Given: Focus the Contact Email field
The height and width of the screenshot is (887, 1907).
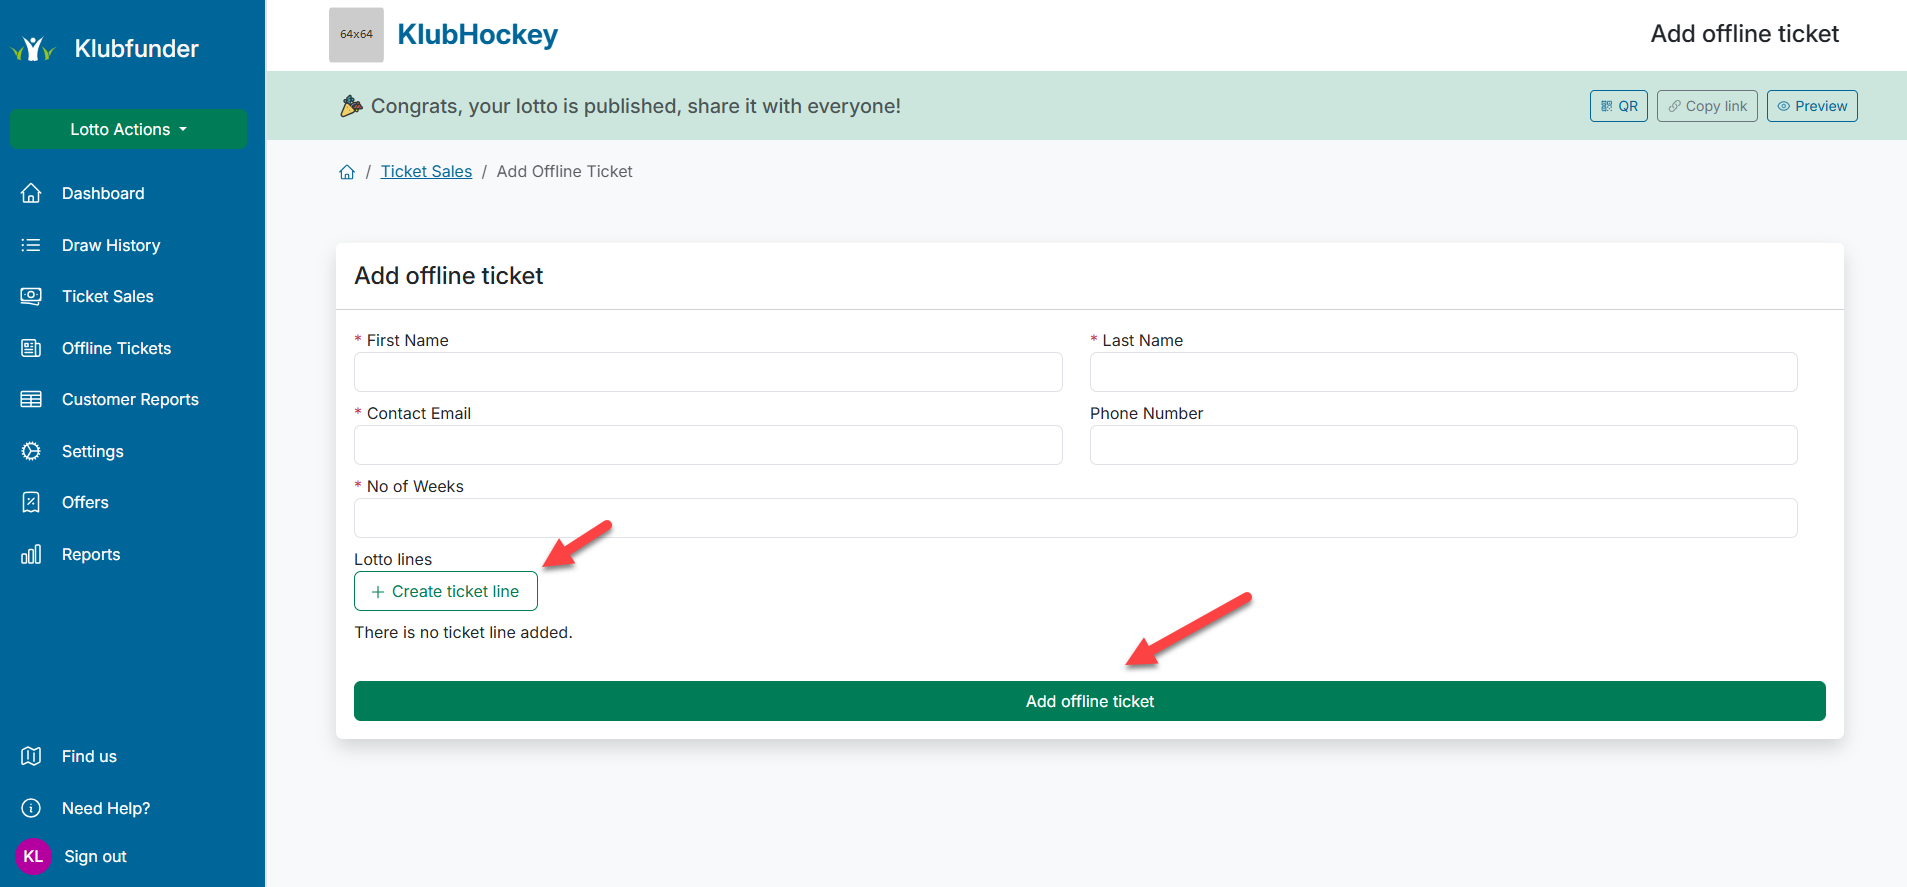Looking at the screenshot, I should [708, 445].
